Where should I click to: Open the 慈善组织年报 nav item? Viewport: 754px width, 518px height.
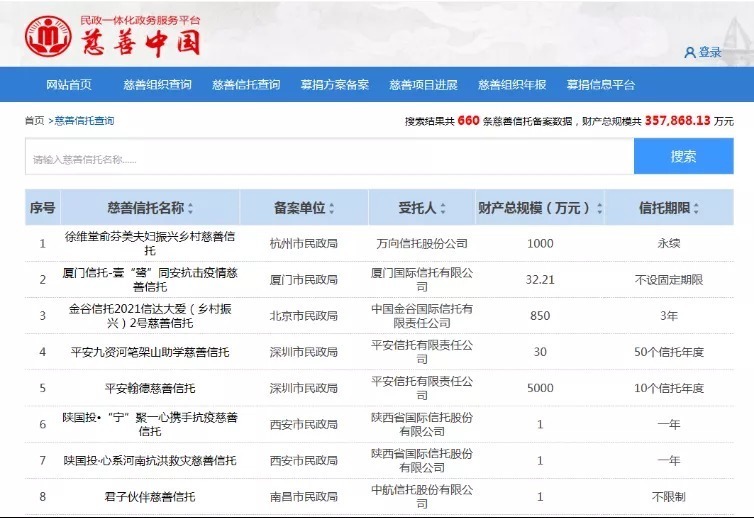[512, 85]
